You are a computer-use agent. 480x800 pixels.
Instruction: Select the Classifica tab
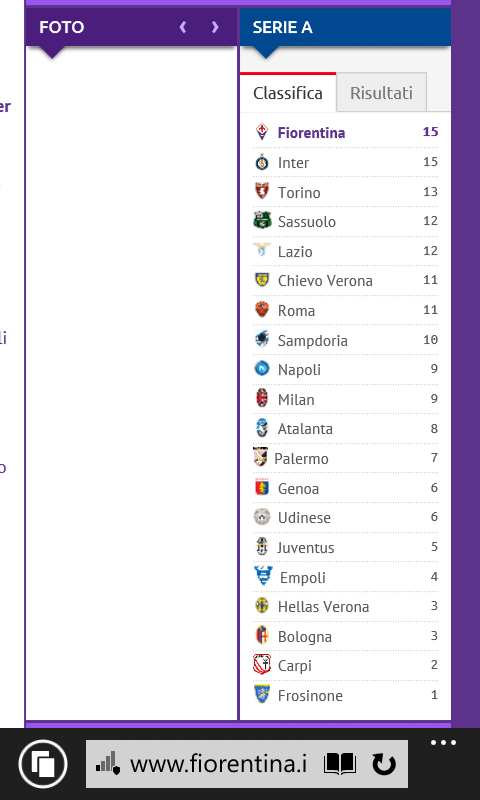click(x=288, y=92)
